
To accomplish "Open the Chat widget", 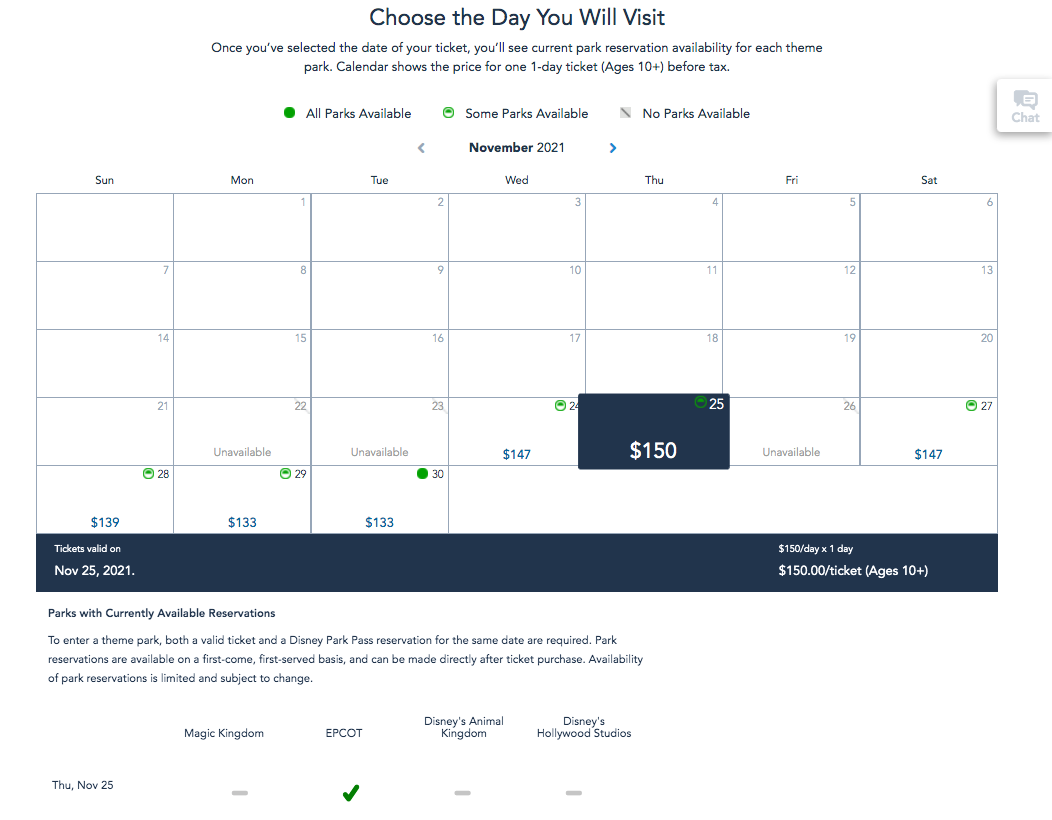I will pos(1025,105).
